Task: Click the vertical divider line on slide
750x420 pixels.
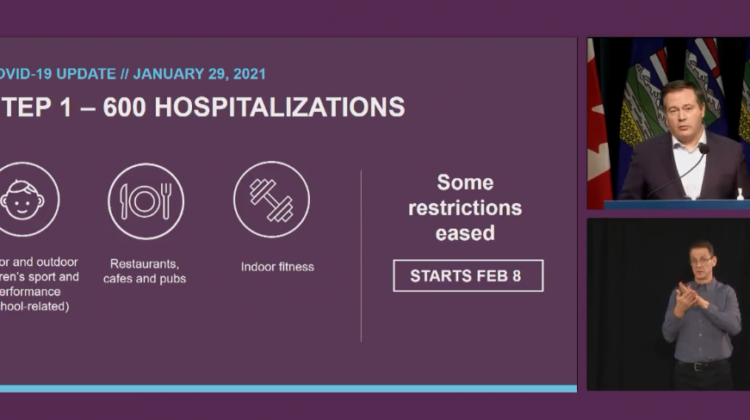Action: point(361,255)
